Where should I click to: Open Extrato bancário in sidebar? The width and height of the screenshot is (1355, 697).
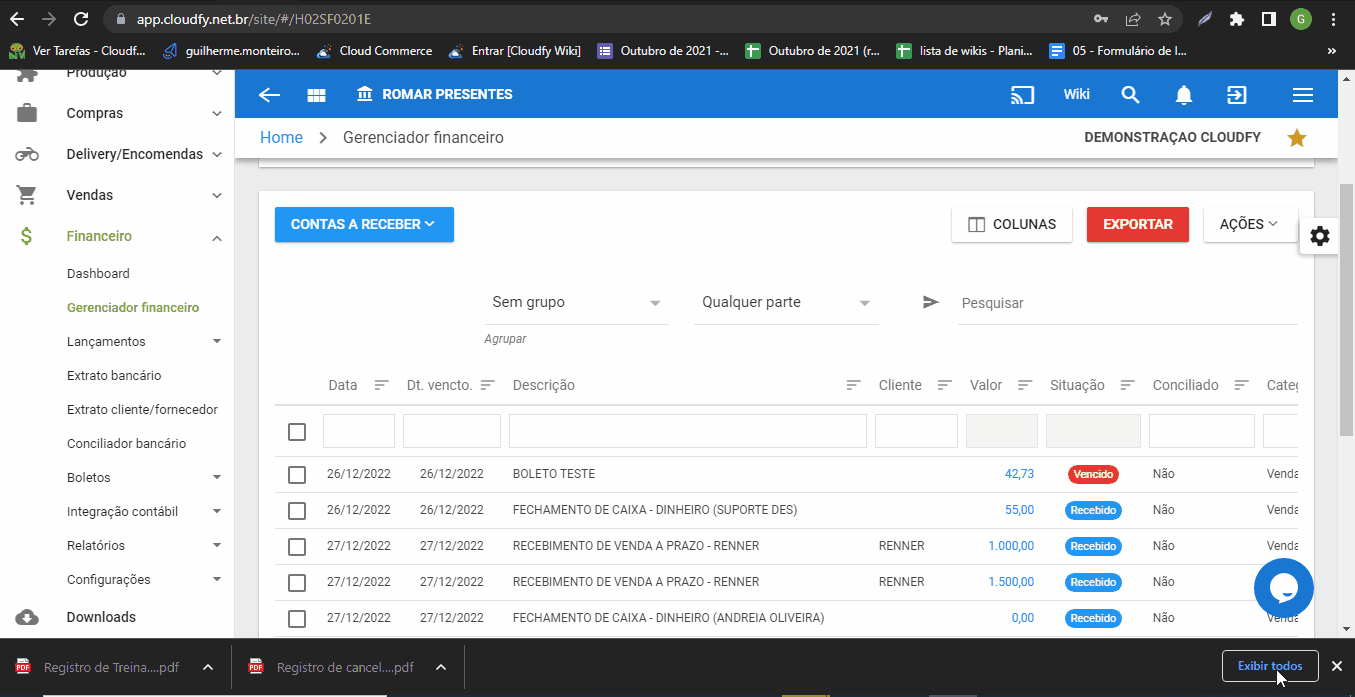tap(114, 376)
